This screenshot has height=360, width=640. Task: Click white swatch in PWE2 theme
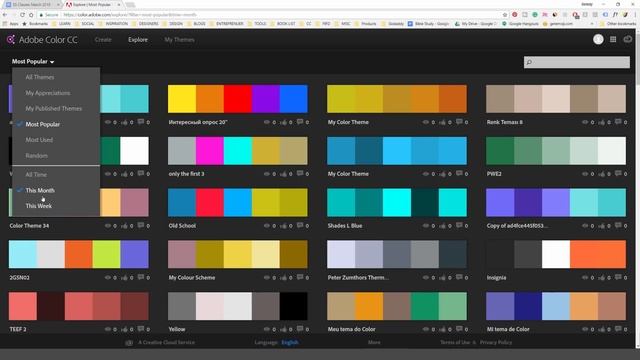click(x=611, y=151)
